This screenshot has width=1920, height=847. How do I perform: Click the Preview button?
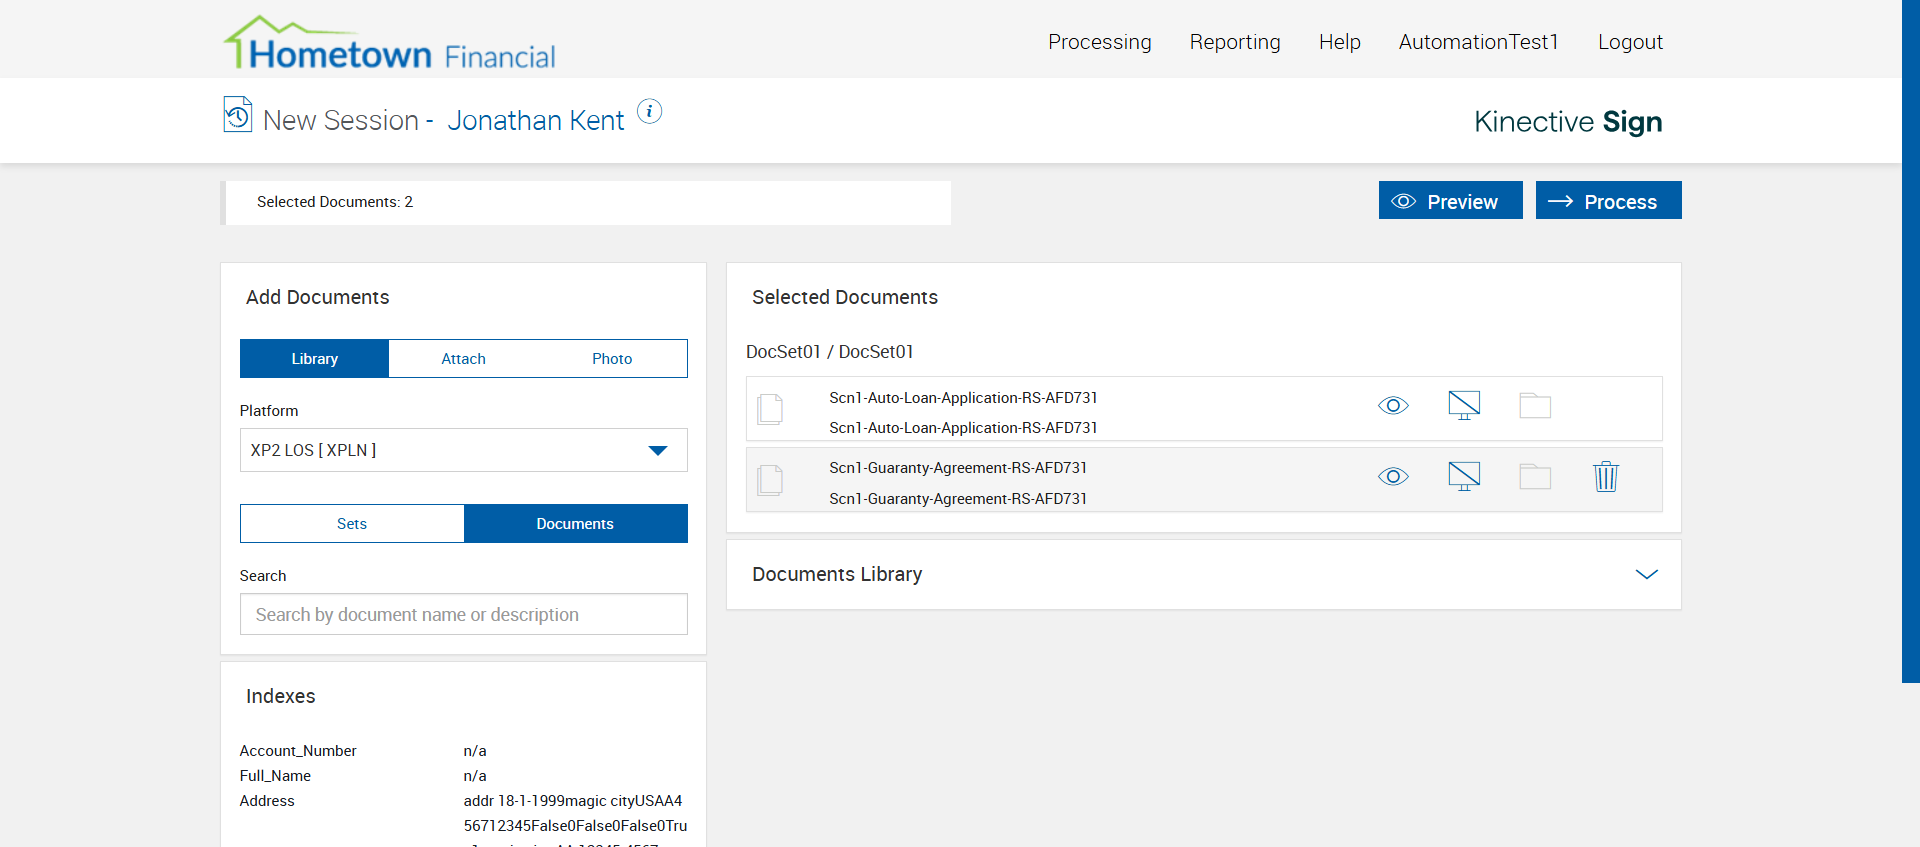(x=1450, y=201)
